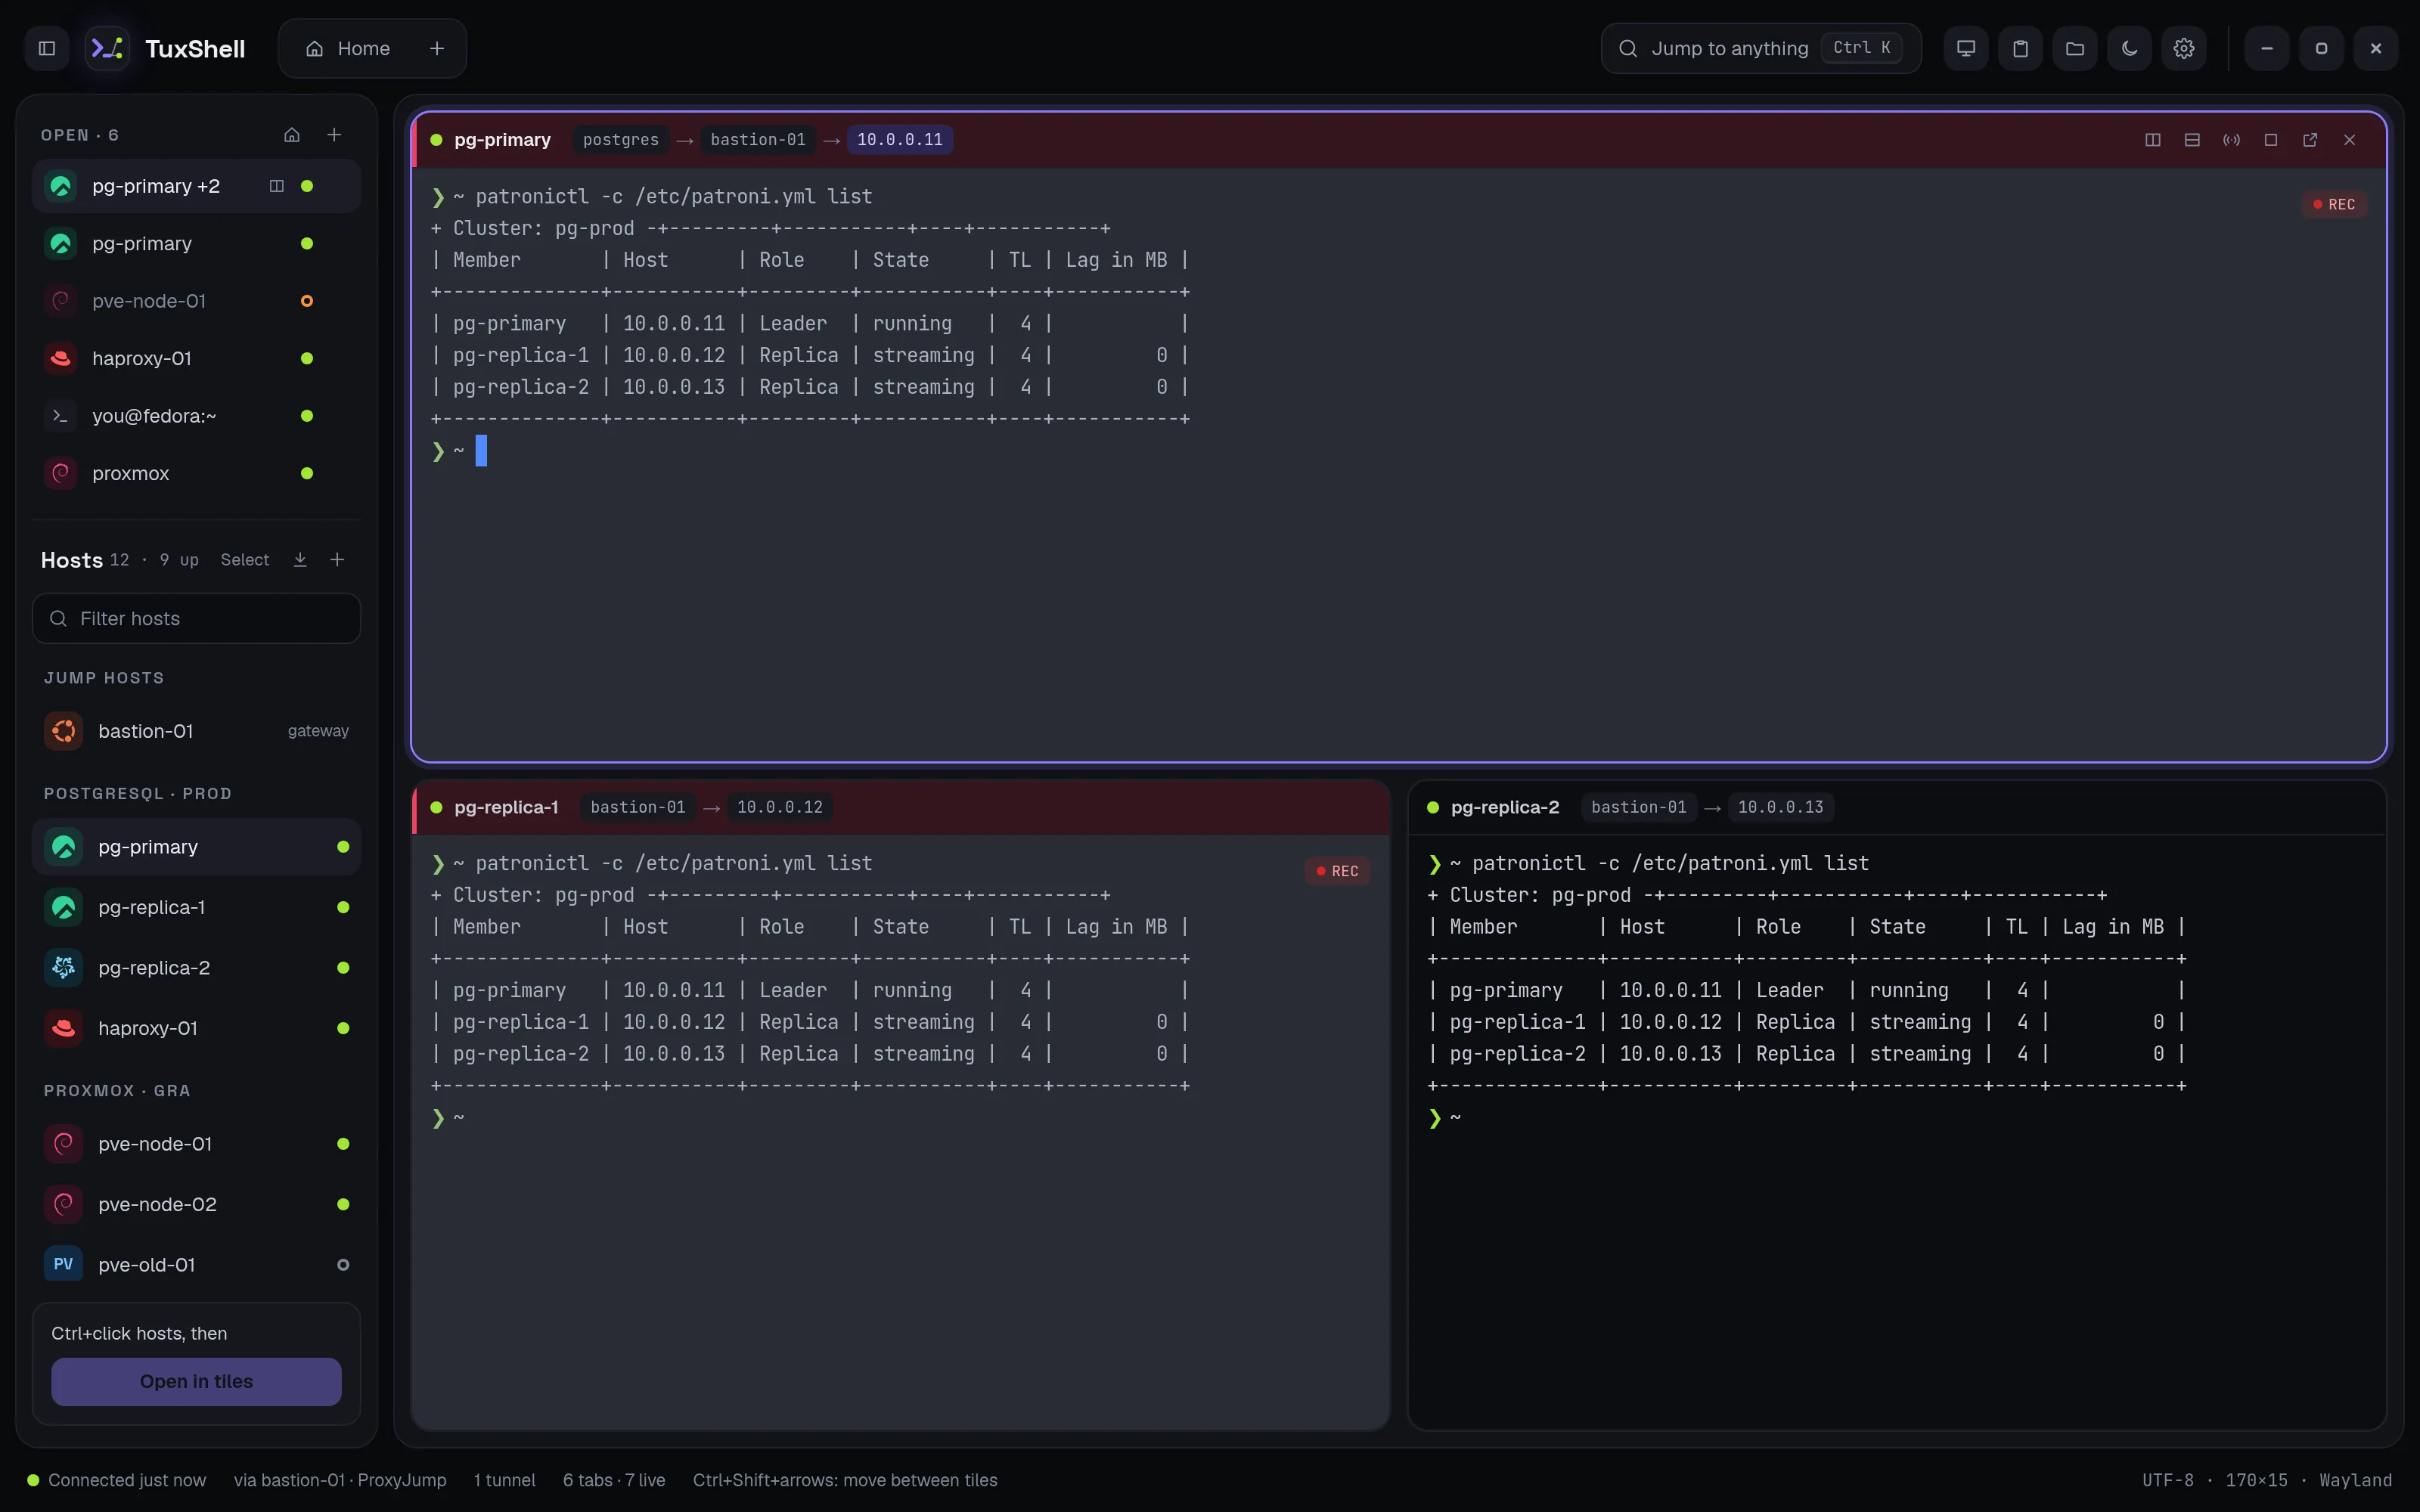Viewport: 2420px width, 1512px height.
Task: Switch to the proxmox open session
Action: pyautogui.click(x=196, y=473)
